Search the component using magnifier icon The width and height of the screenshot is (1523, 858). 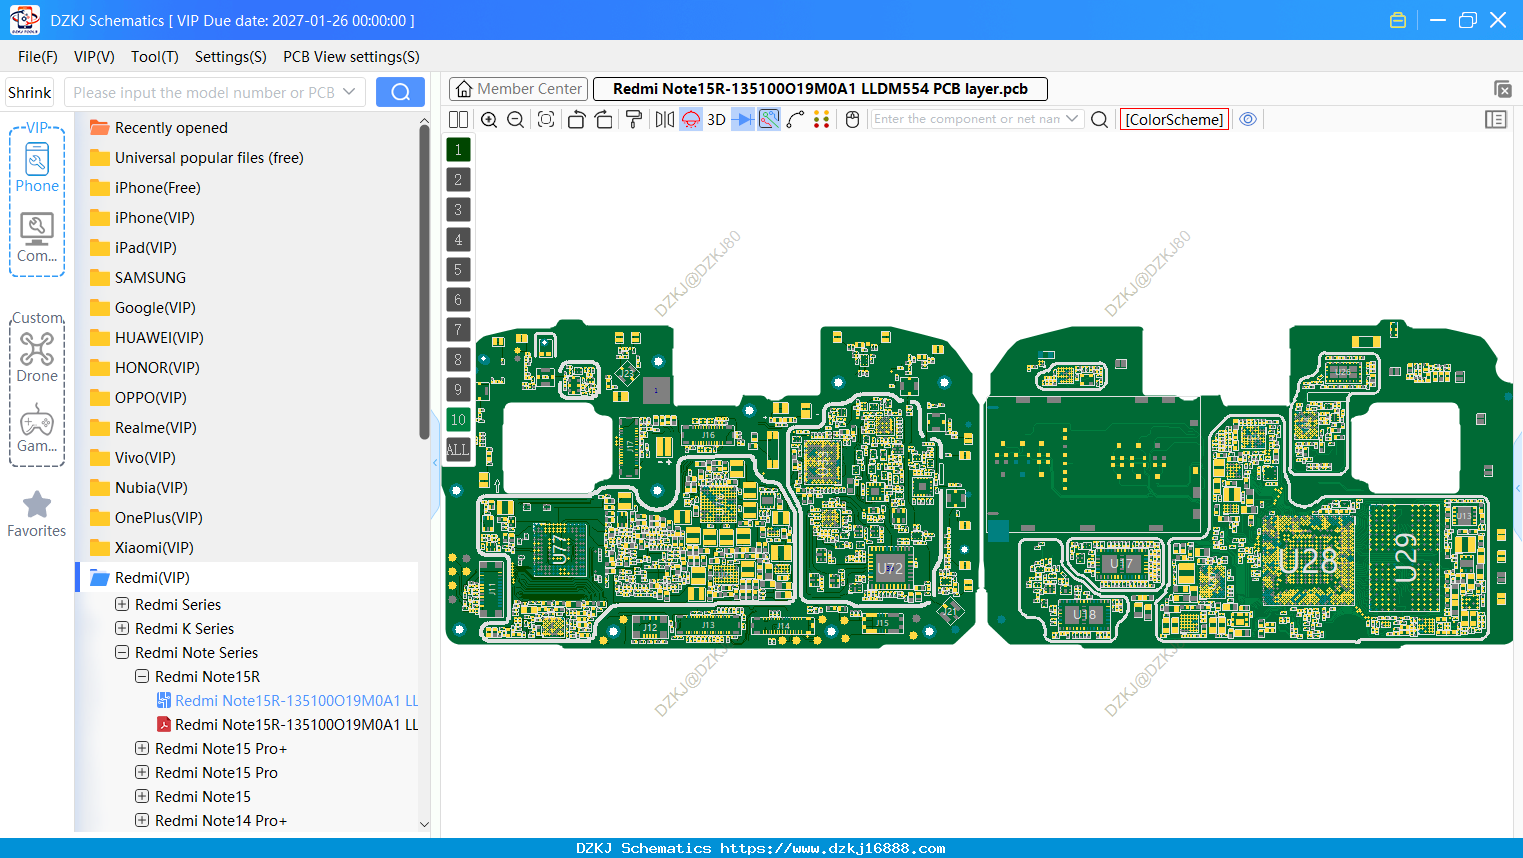(x=1100, y=119)
